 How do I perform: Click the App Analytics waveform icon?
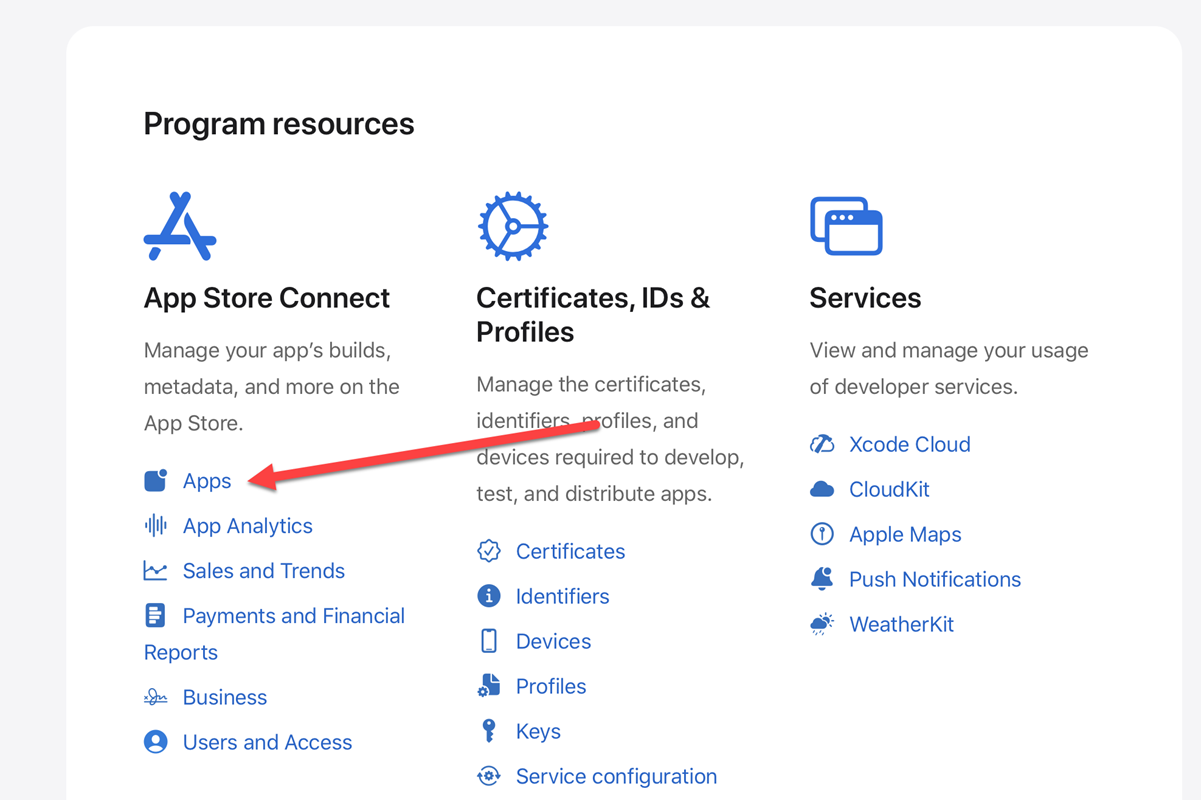(156, 526)
